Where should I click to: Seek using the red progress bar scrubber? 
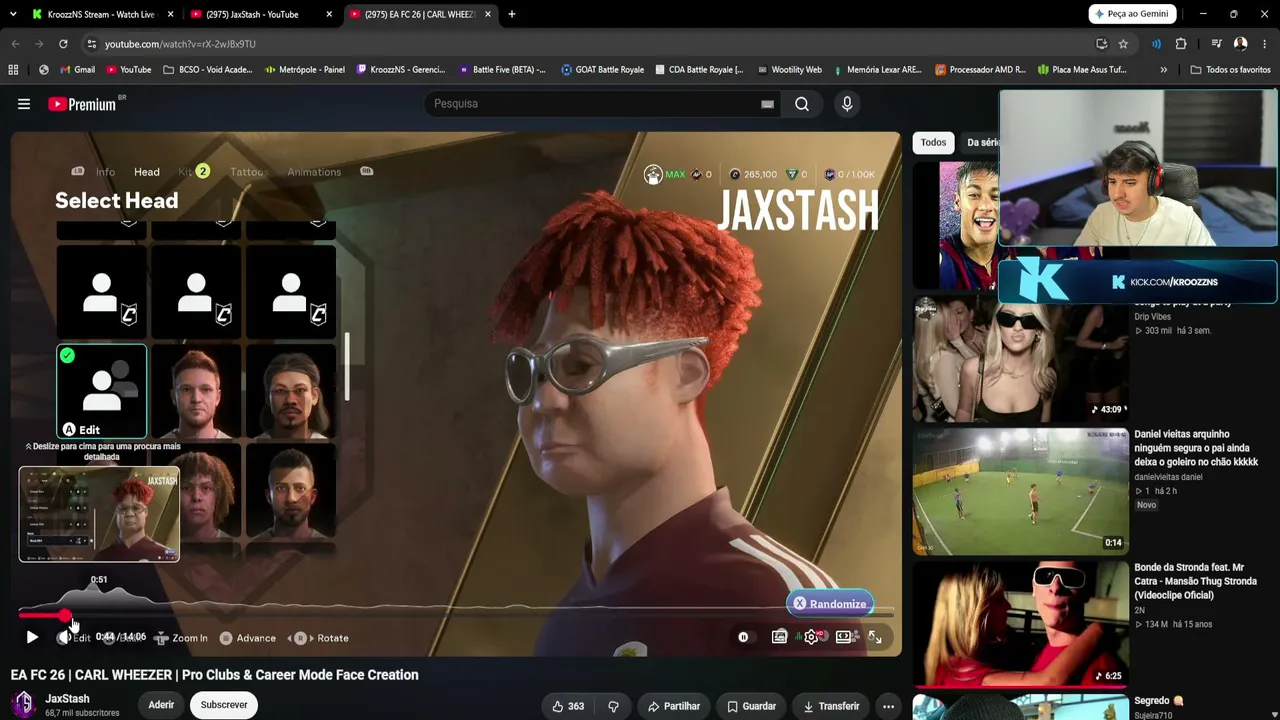tap(65, 616)
